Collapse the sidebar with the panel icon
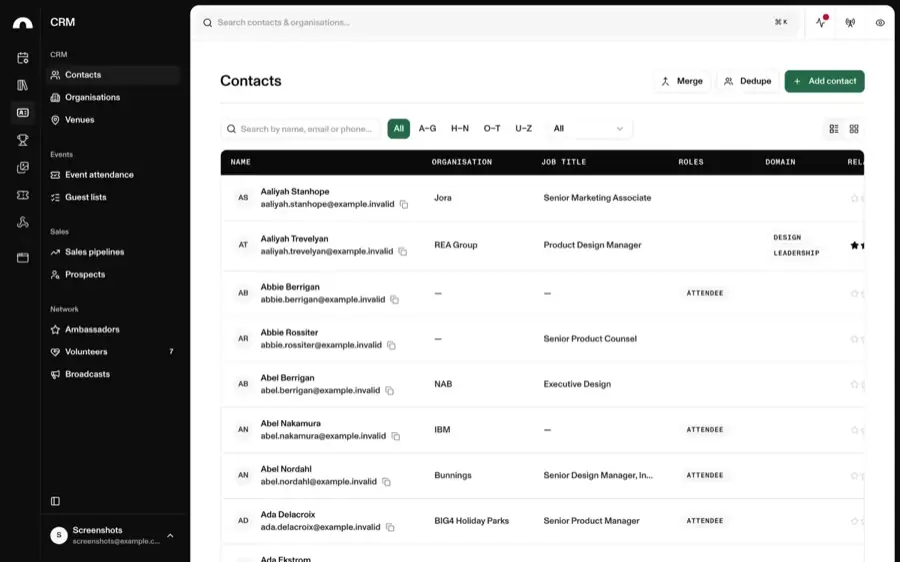Viewport: 900px width, 562px height. (x=55, y=501)
